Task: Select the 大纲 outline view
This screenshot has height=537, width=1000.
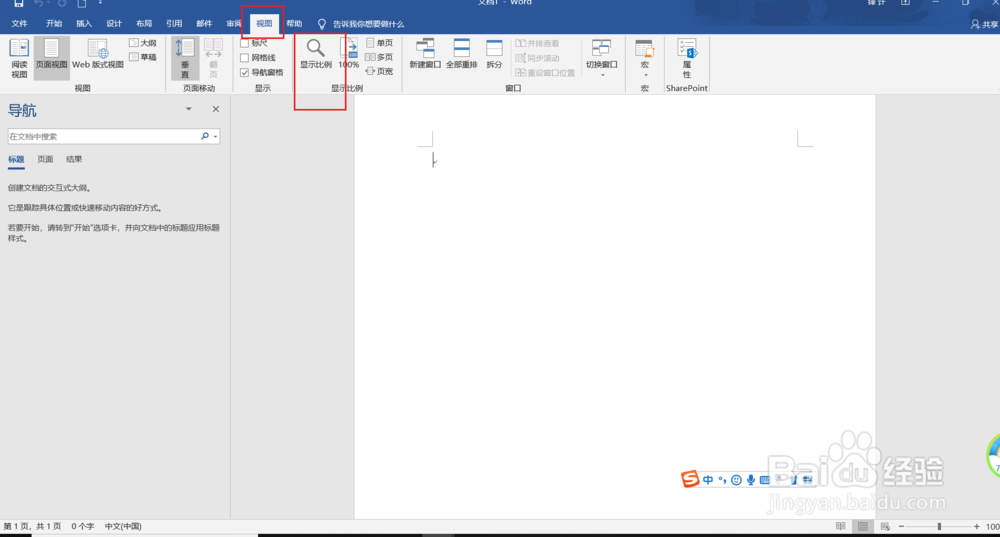Action: 143,43
